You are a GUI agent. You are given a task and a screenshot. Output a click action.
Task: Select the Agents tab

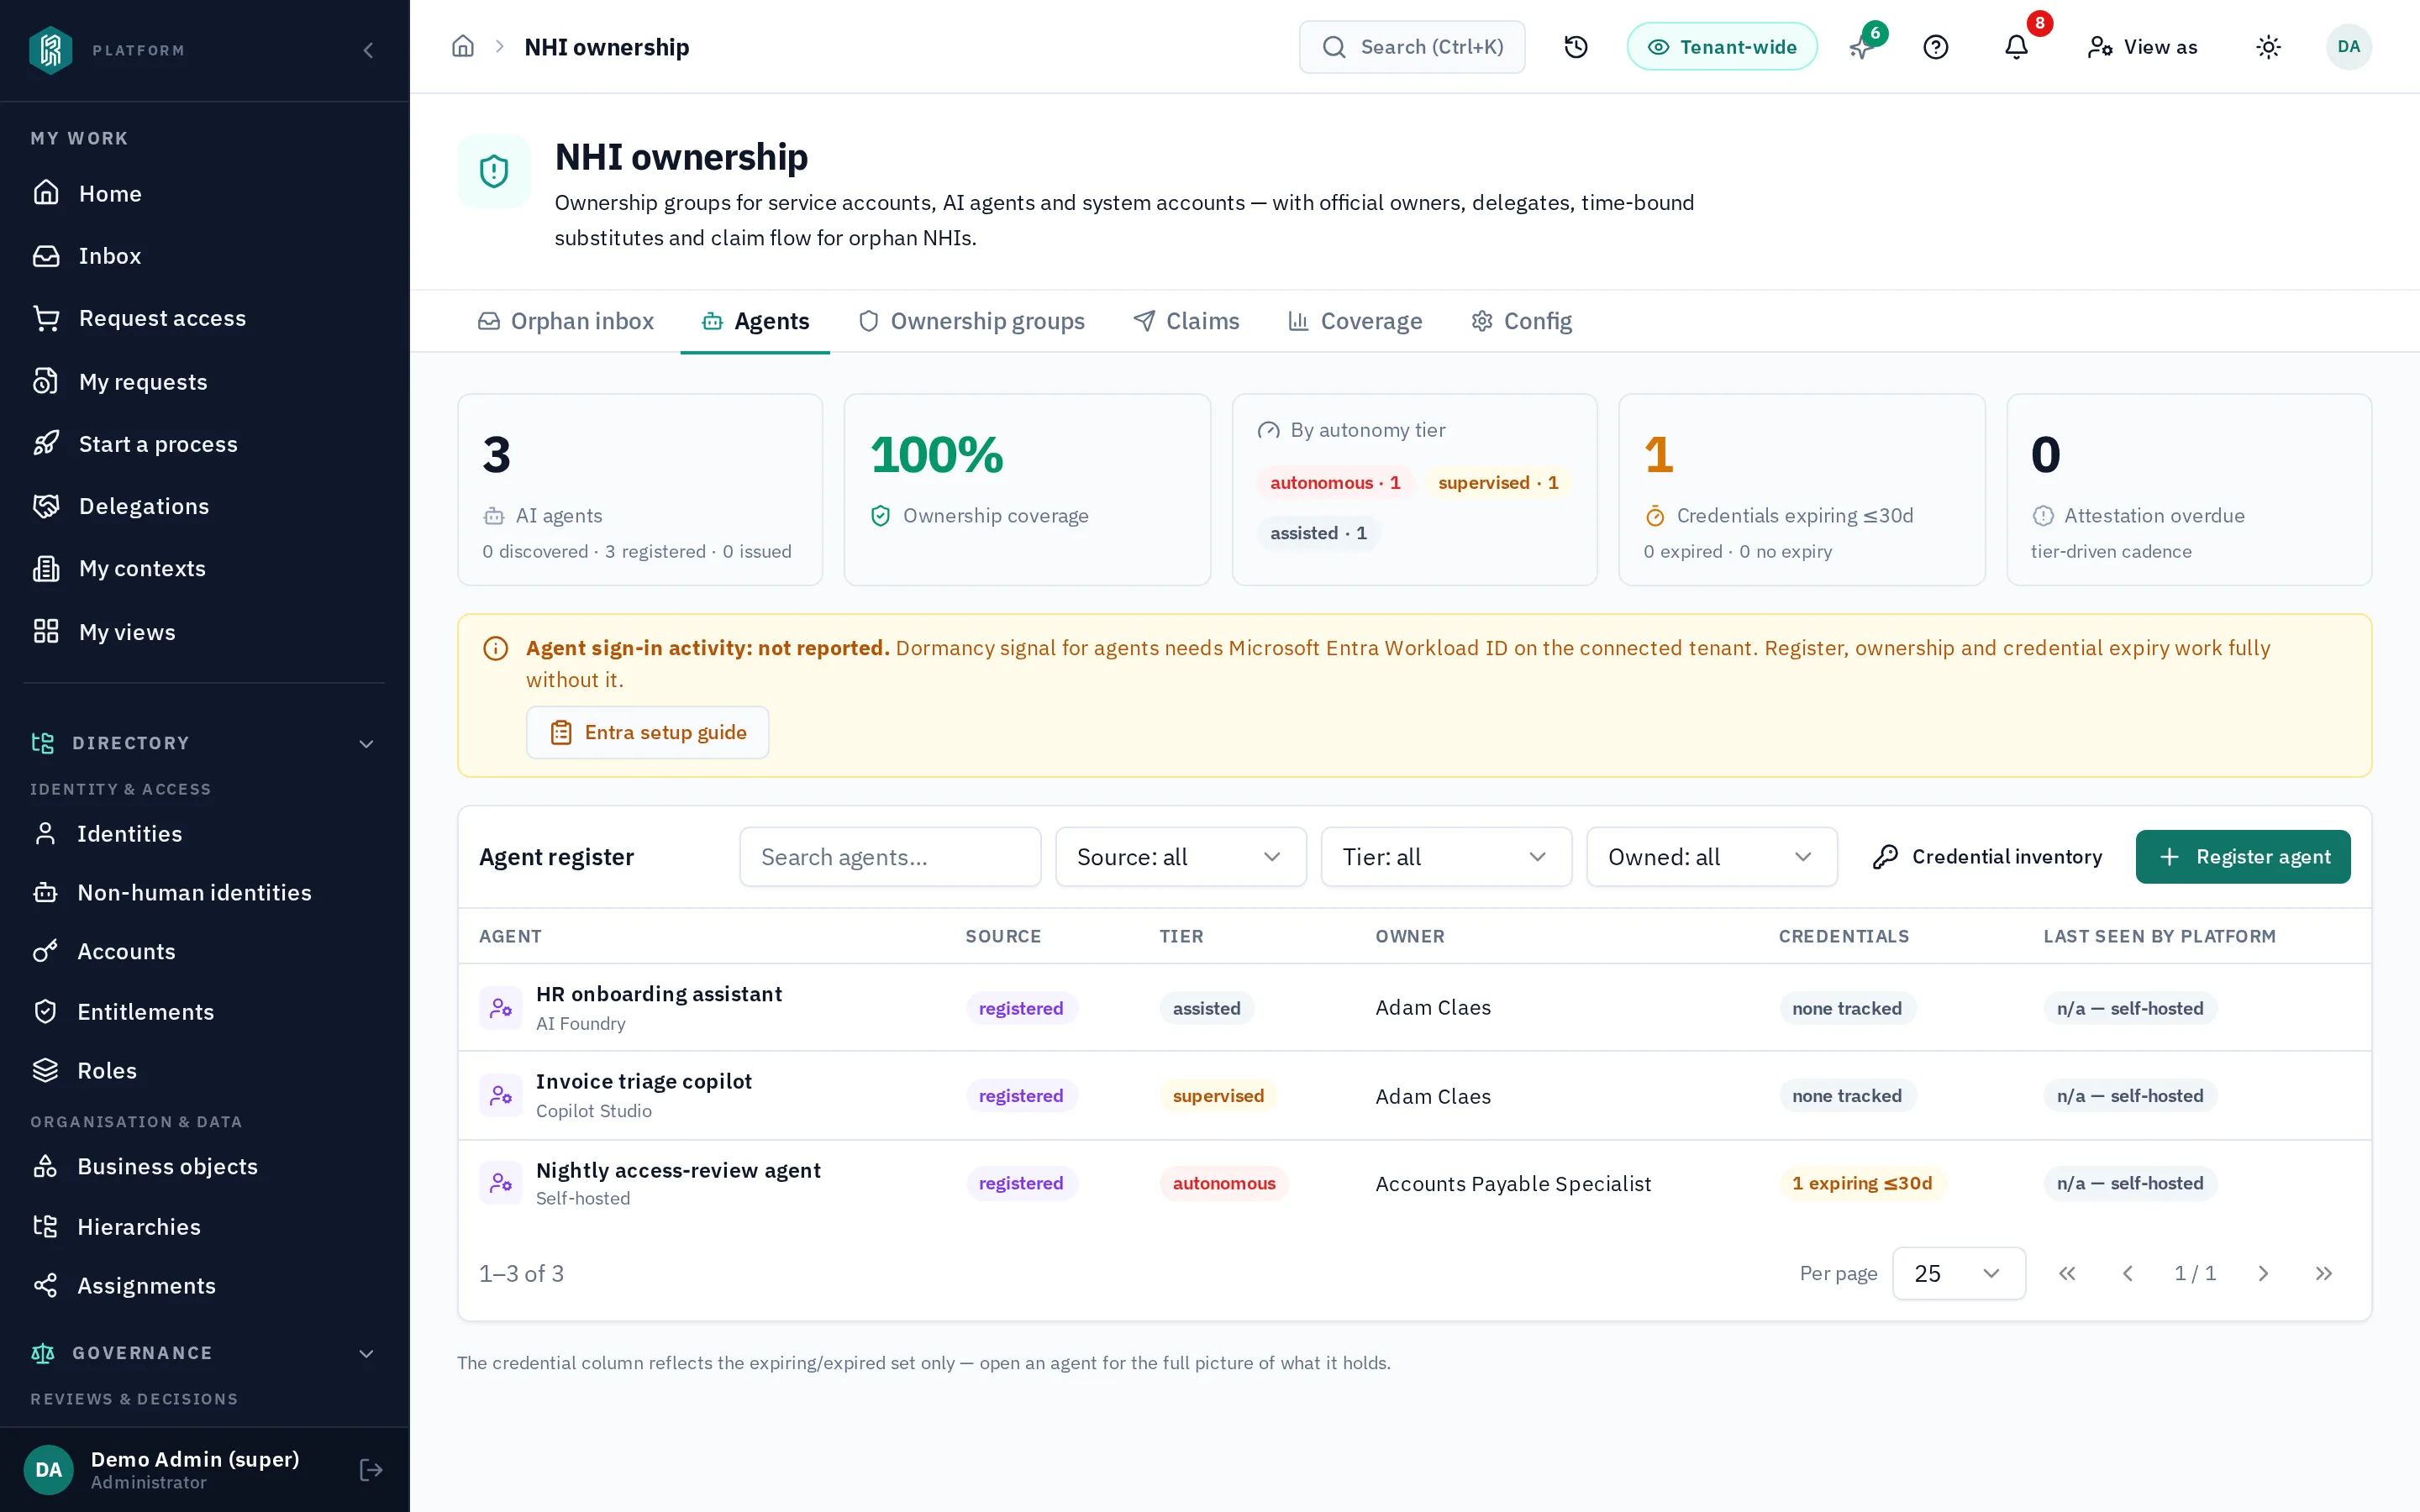(755, 321)
